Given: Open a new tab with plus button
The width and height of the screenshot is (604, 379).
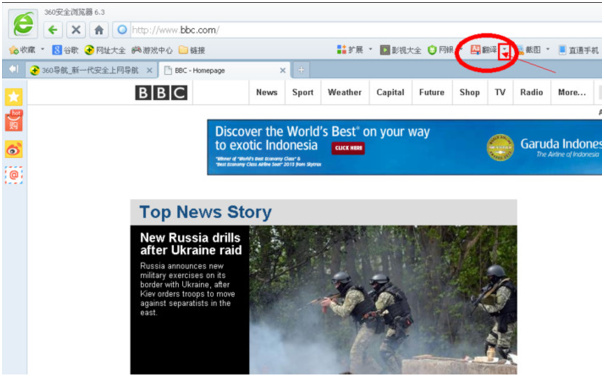Looking at the screenshot, I should tap(301, 70).
